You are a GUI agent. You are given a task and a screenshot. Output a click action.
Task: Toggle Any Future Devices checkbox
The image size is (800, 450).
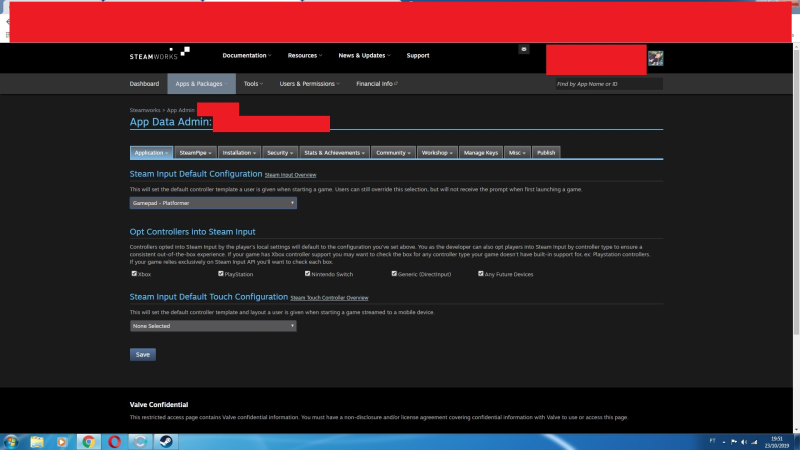click(481, 273)
